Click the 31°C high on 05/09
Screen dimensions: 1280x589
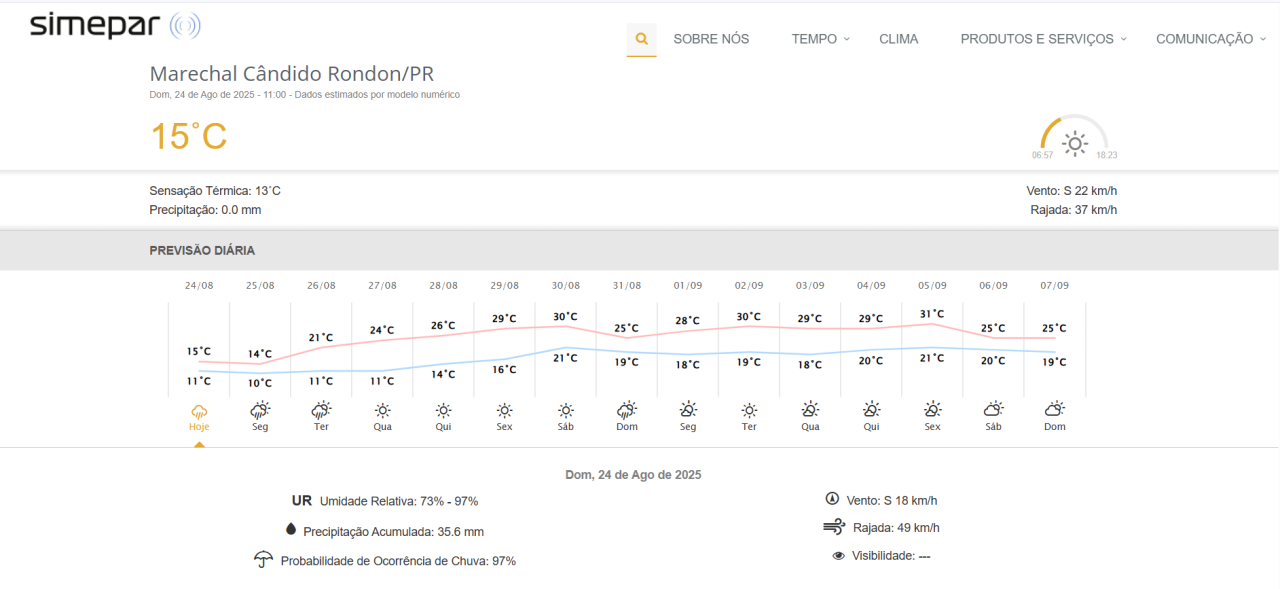(932, 313)
